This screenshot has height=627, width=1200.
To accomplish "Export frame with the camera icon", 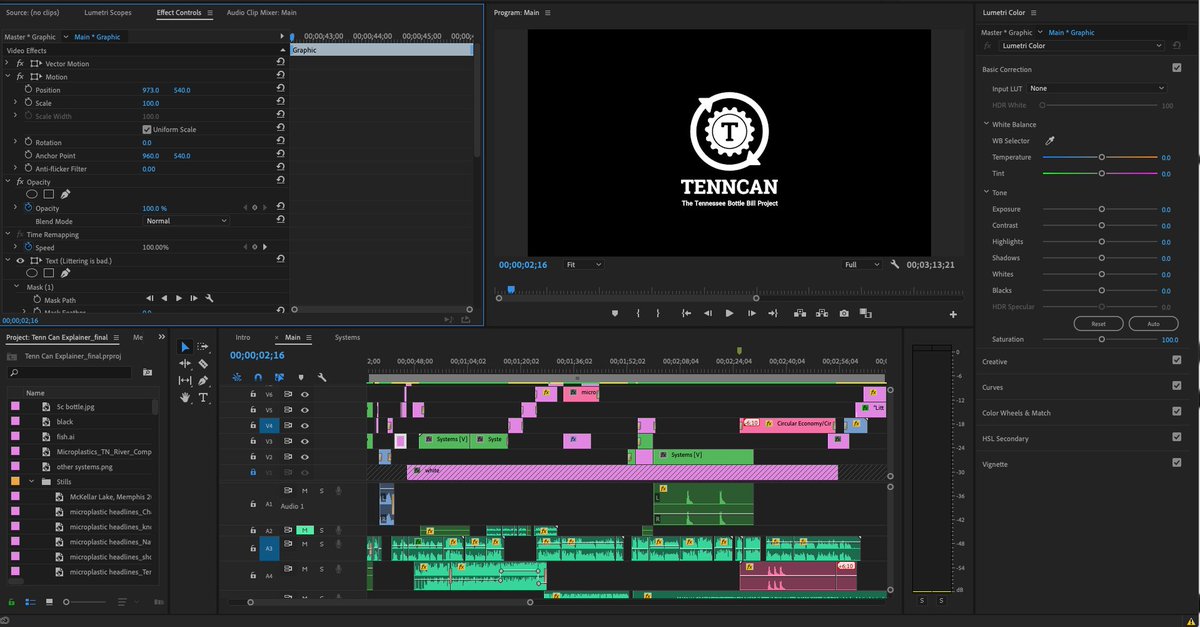I will point(844,313).
